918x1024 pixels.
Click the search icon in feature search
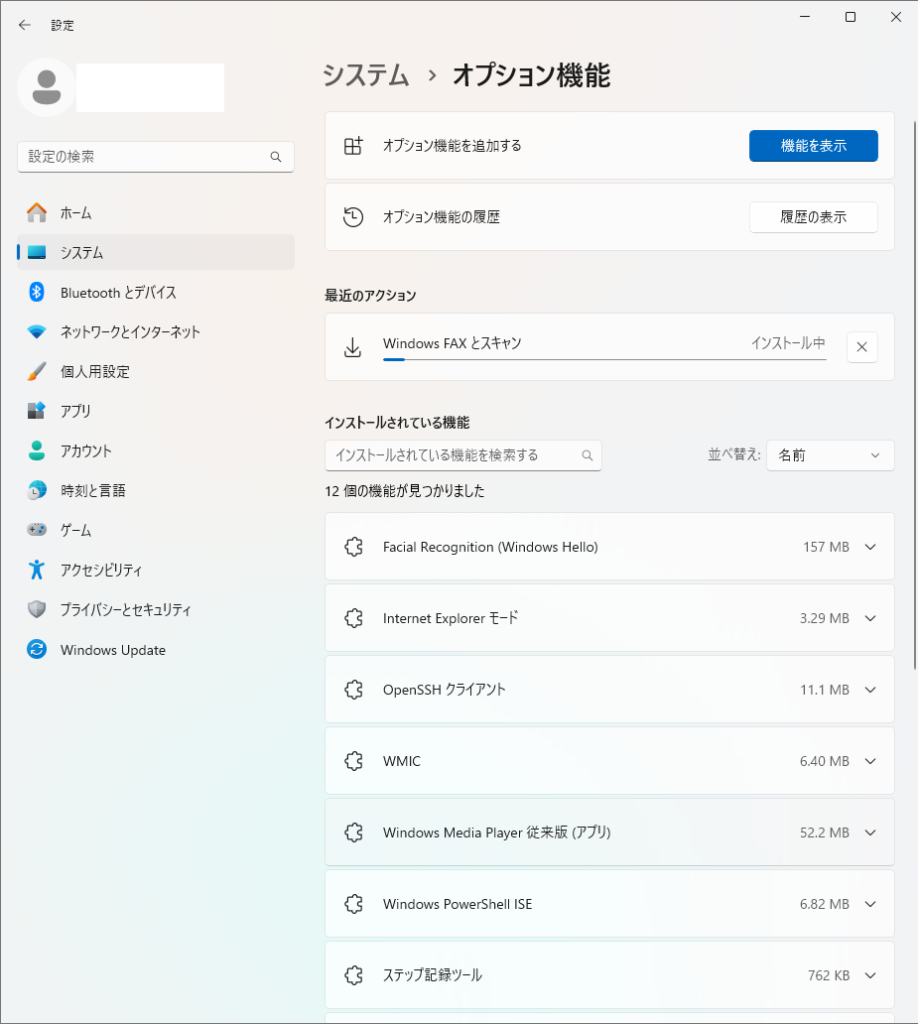pyautogui.click(x=587, y=455)
